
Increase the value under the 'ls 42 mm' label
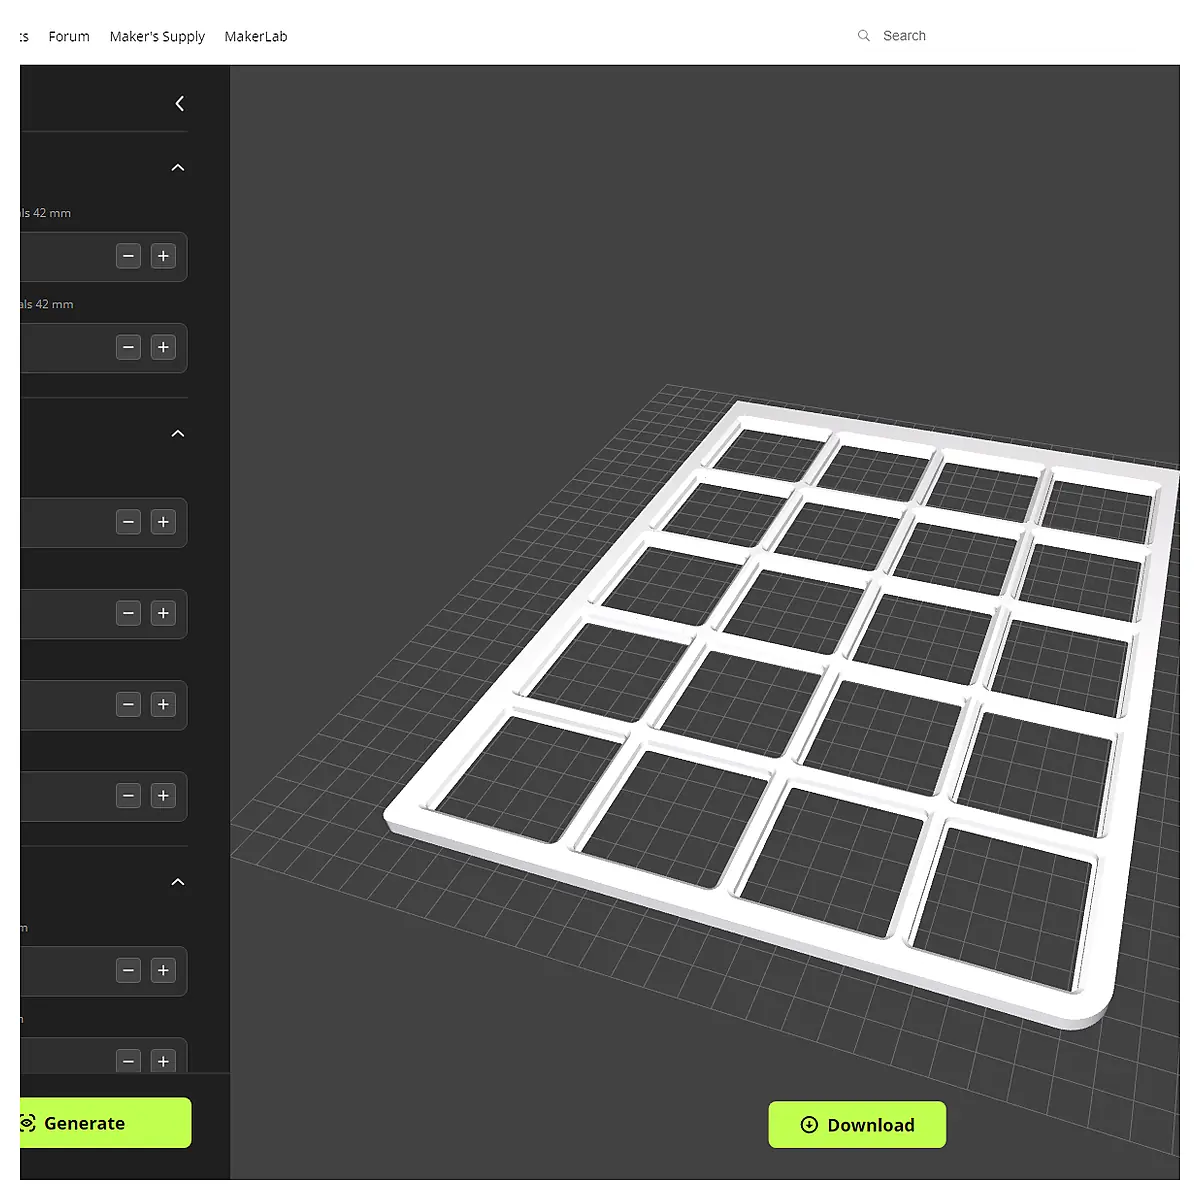point(163,256)
